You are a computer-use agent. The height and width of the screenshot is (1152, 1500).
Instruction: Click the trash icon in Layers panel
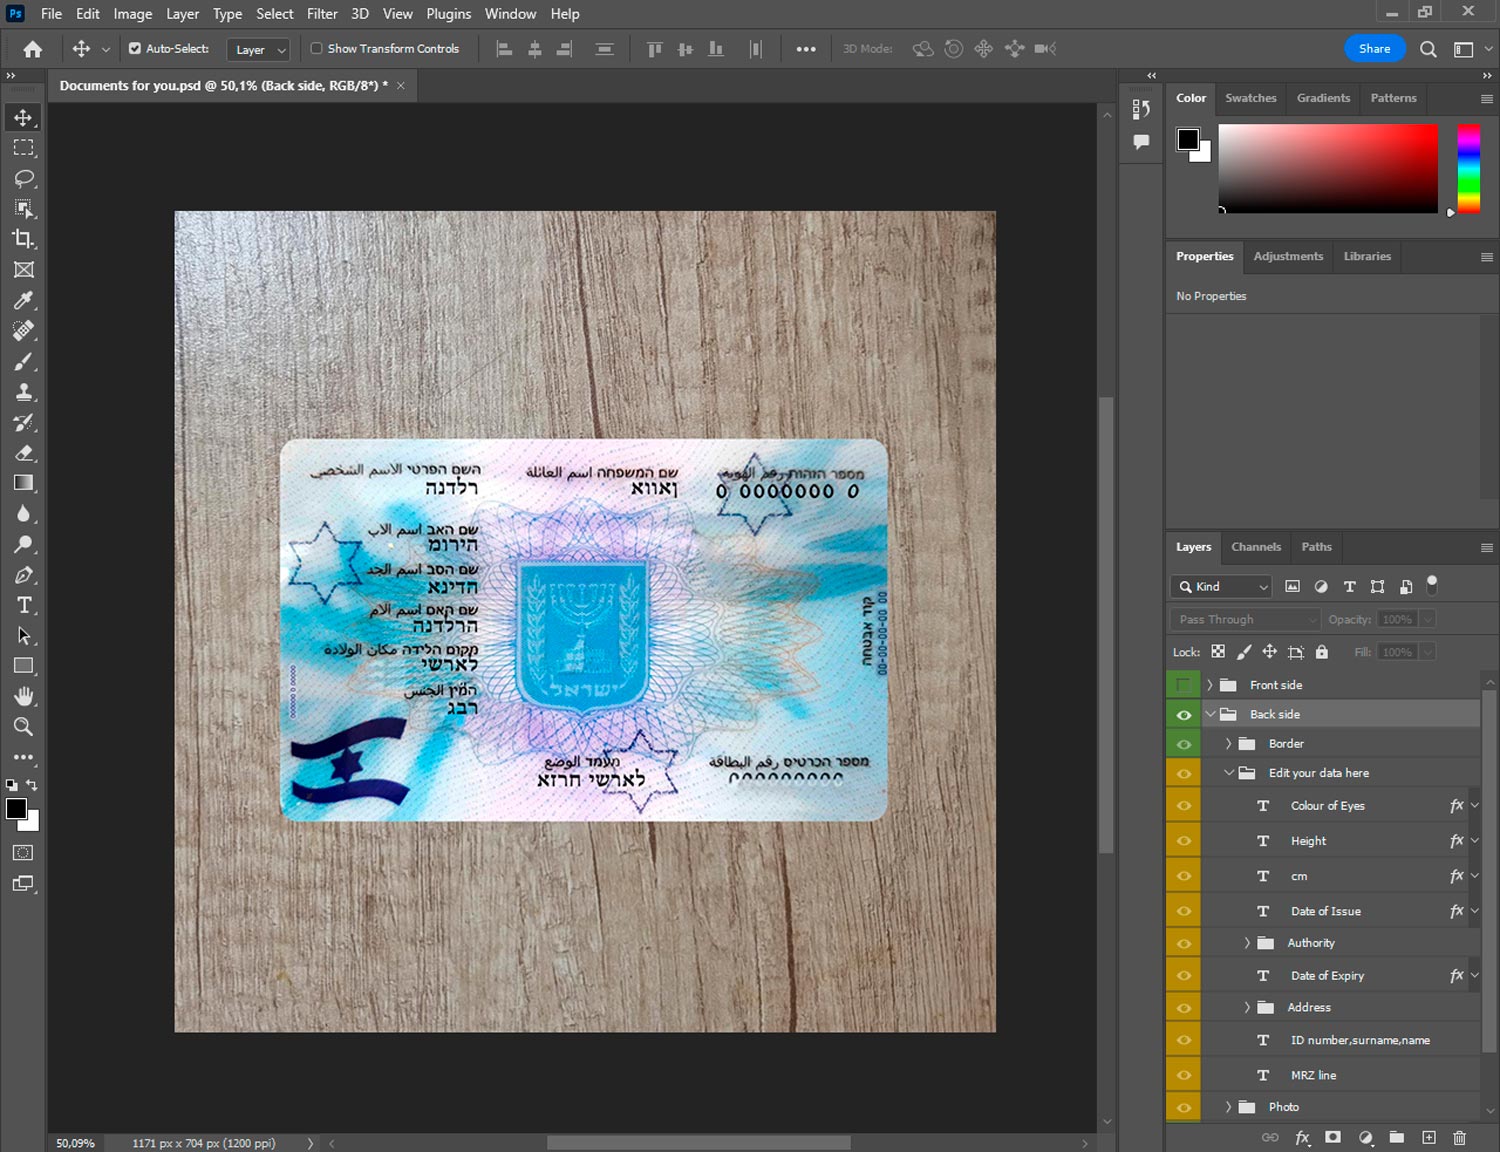pos(1459,1137)
